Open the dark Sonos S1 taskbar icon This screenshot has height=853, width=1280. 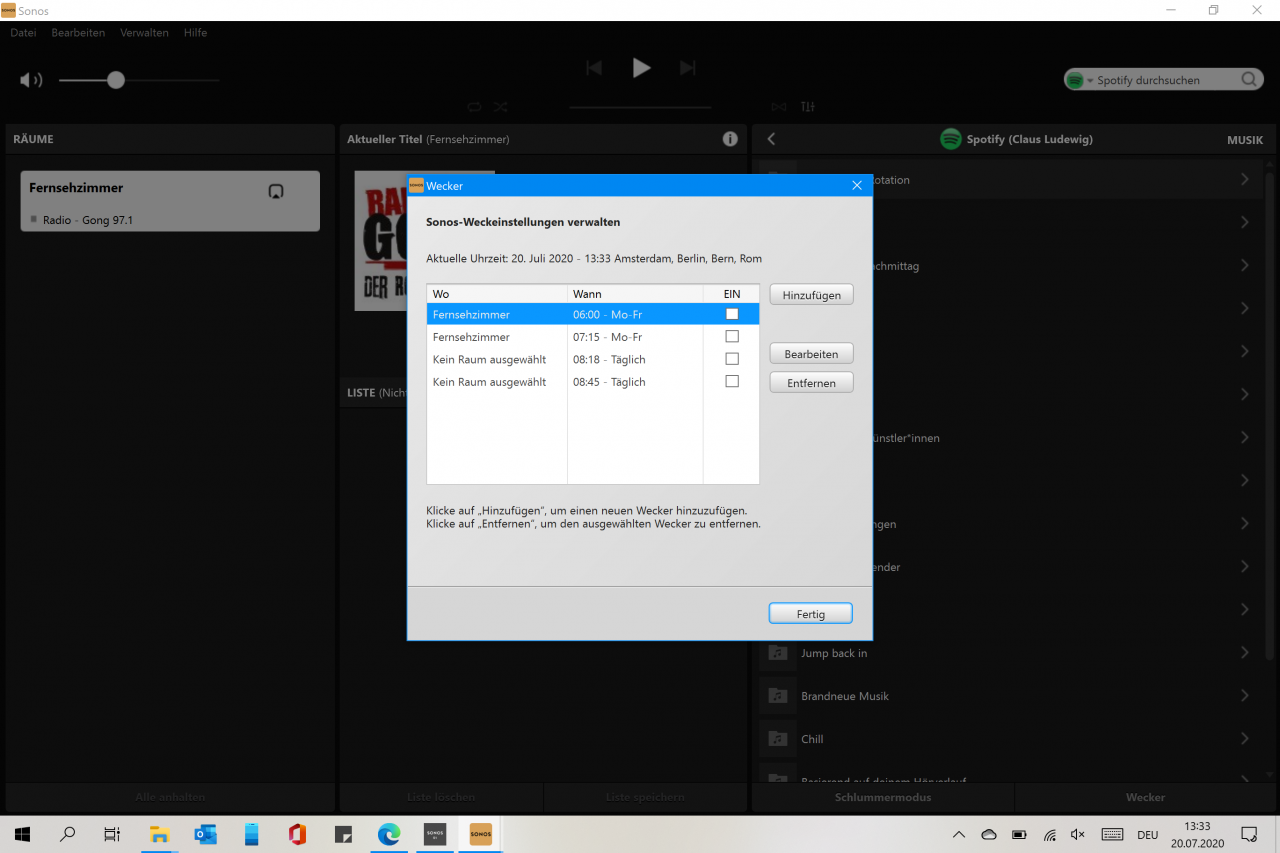(x=435, y=834)
